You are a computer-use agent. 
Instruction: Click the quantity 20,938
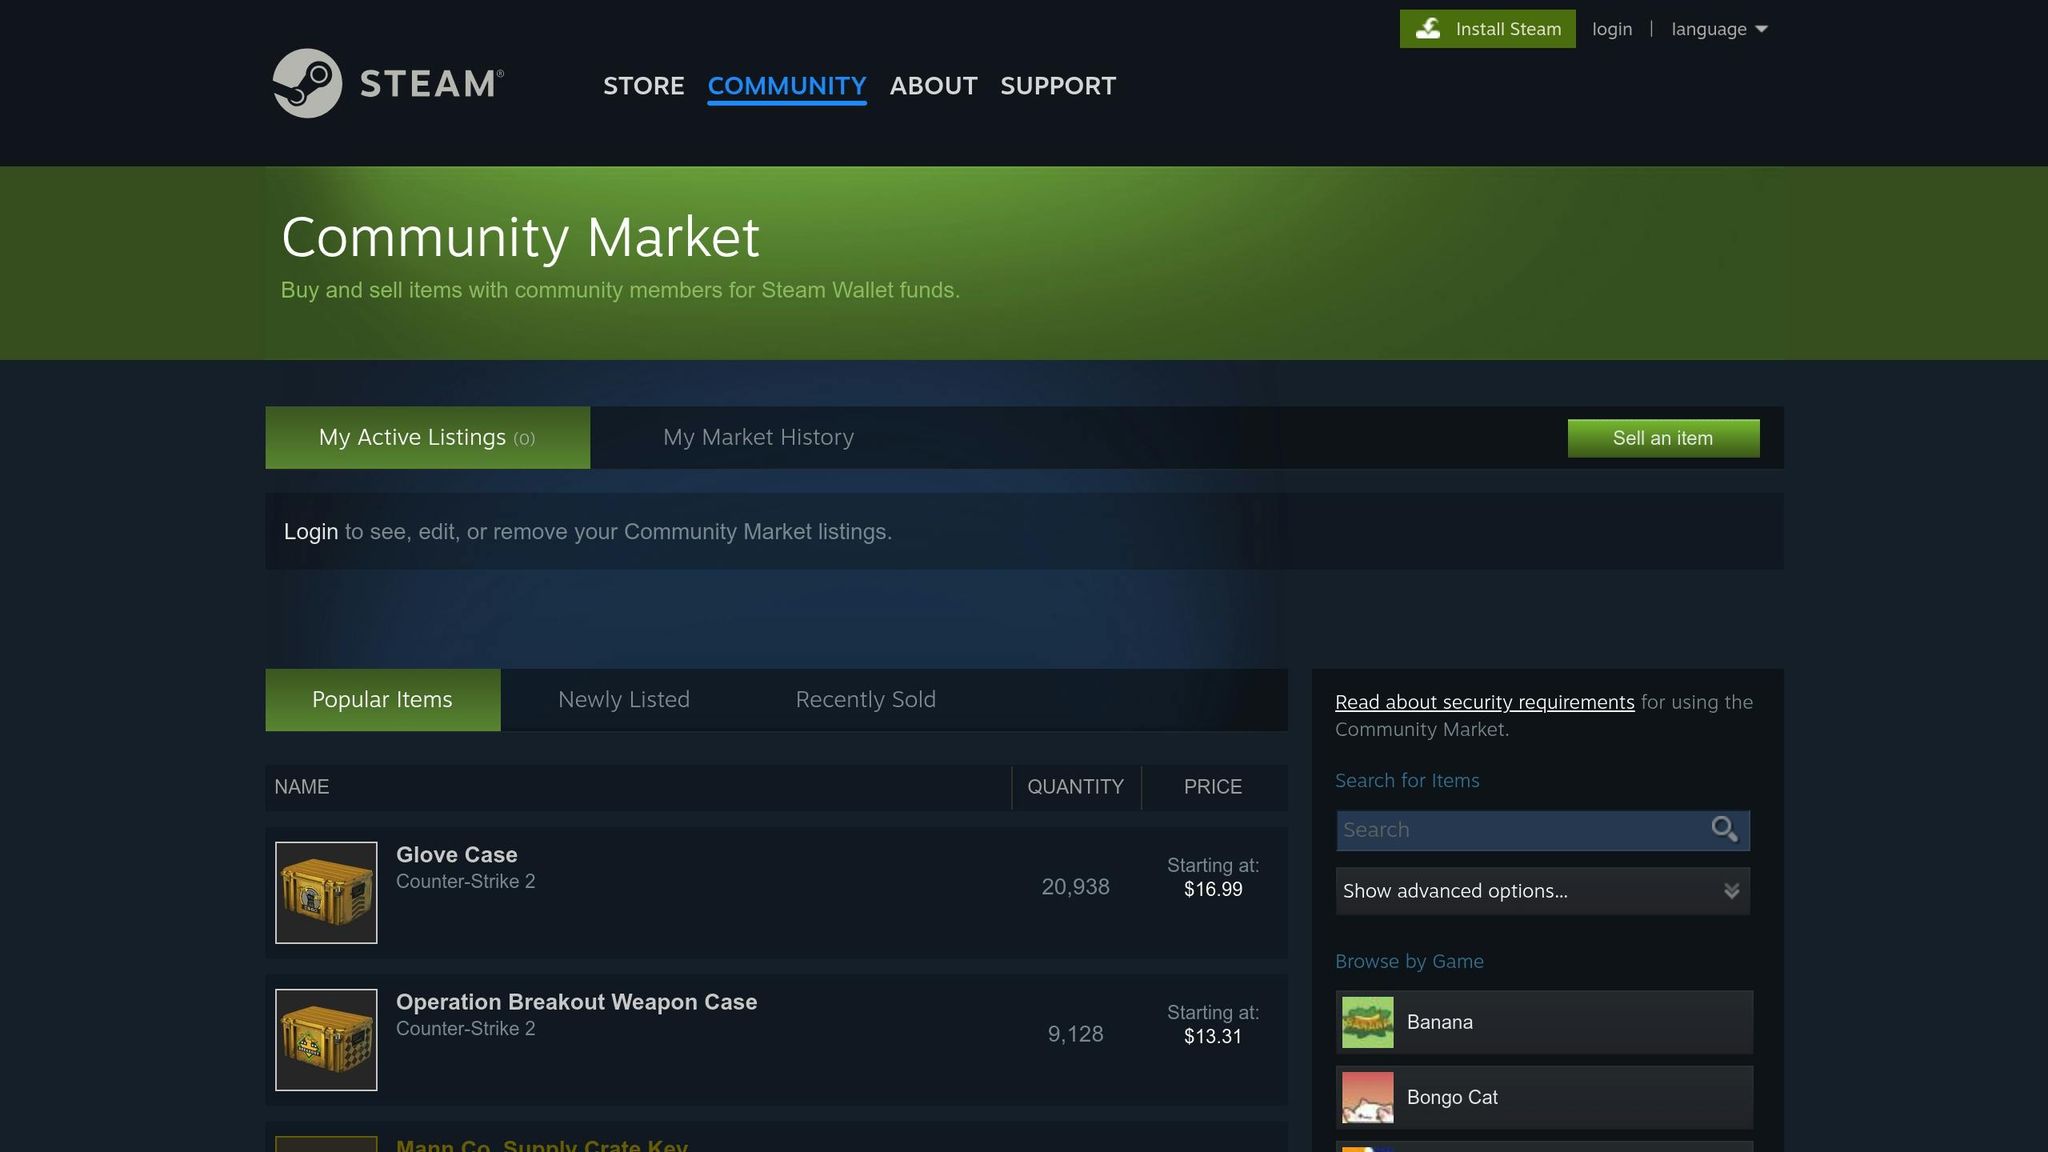[1075, 887]
